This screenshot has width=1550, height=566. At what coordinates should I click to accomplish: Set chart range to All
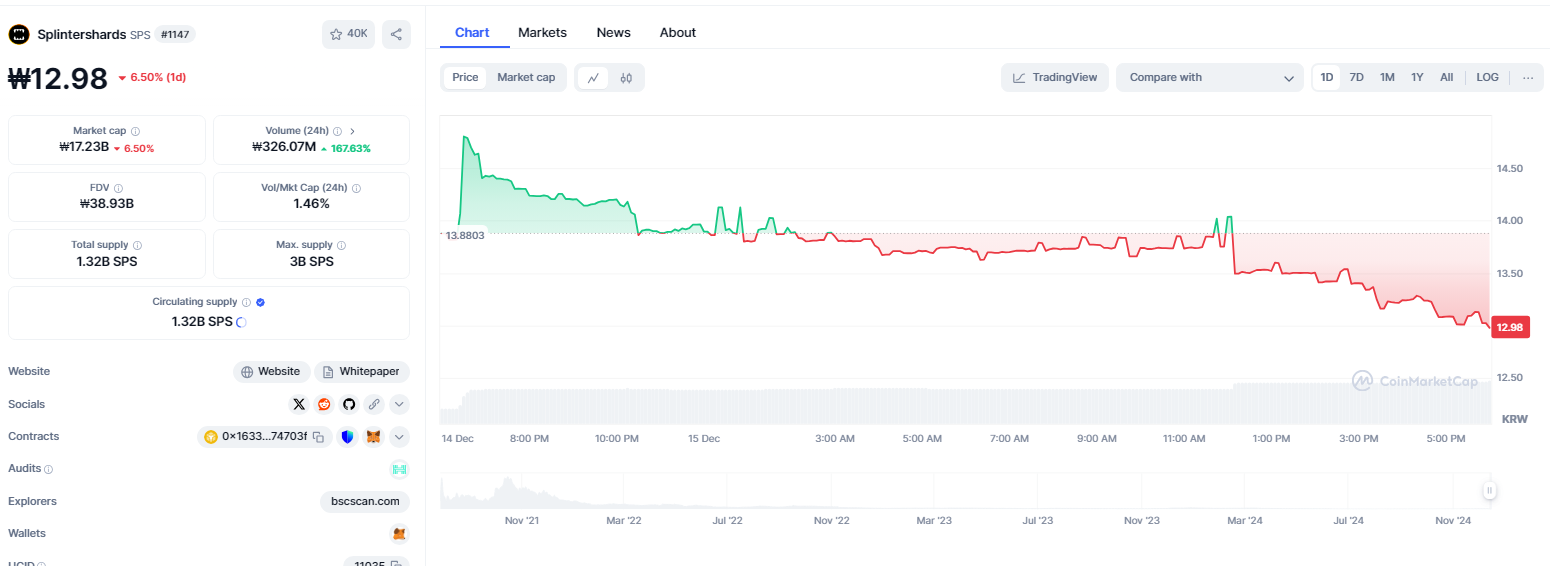(x=1446, y=77)
